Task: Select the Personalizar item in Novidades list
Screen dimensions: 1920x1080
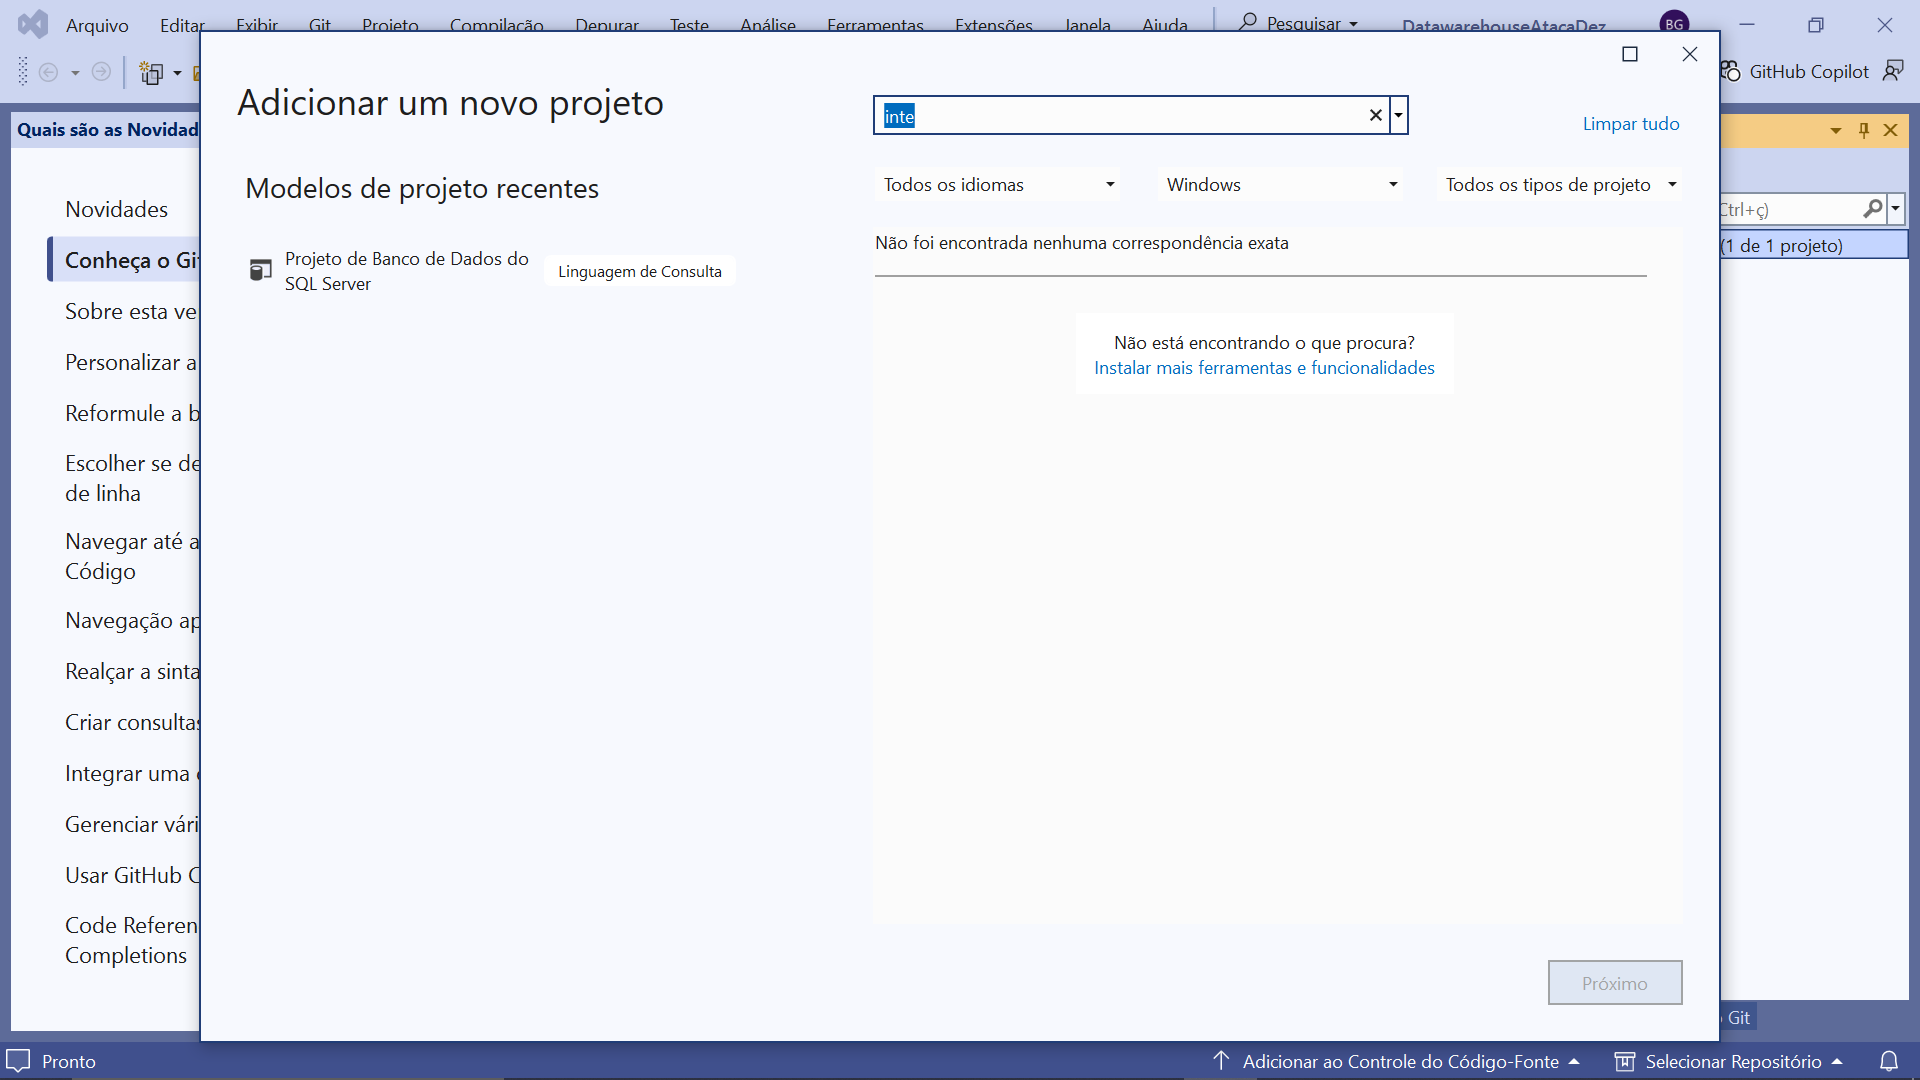Action: pyautogui.click(x=130, y=362)
